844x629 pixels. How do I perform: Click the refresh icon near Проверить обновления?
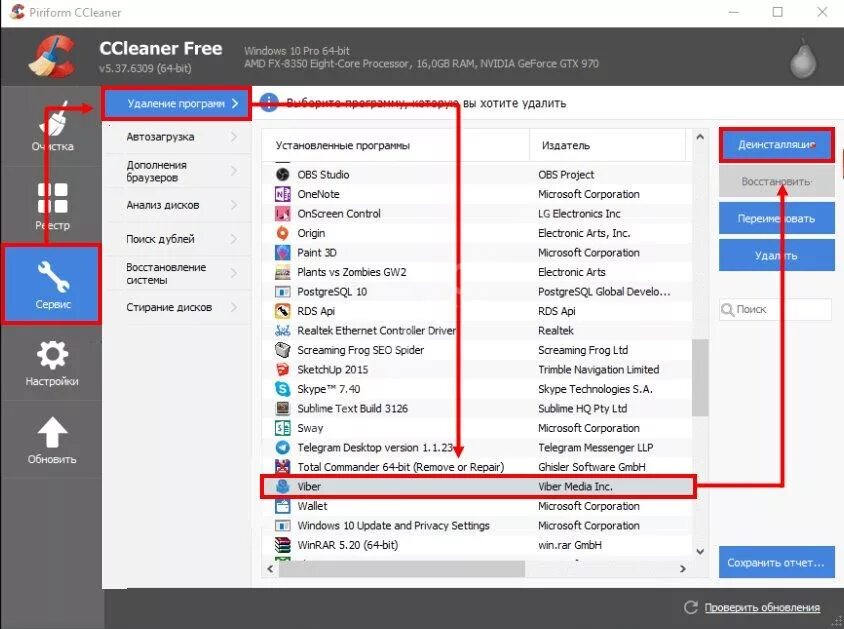(691, 607)
